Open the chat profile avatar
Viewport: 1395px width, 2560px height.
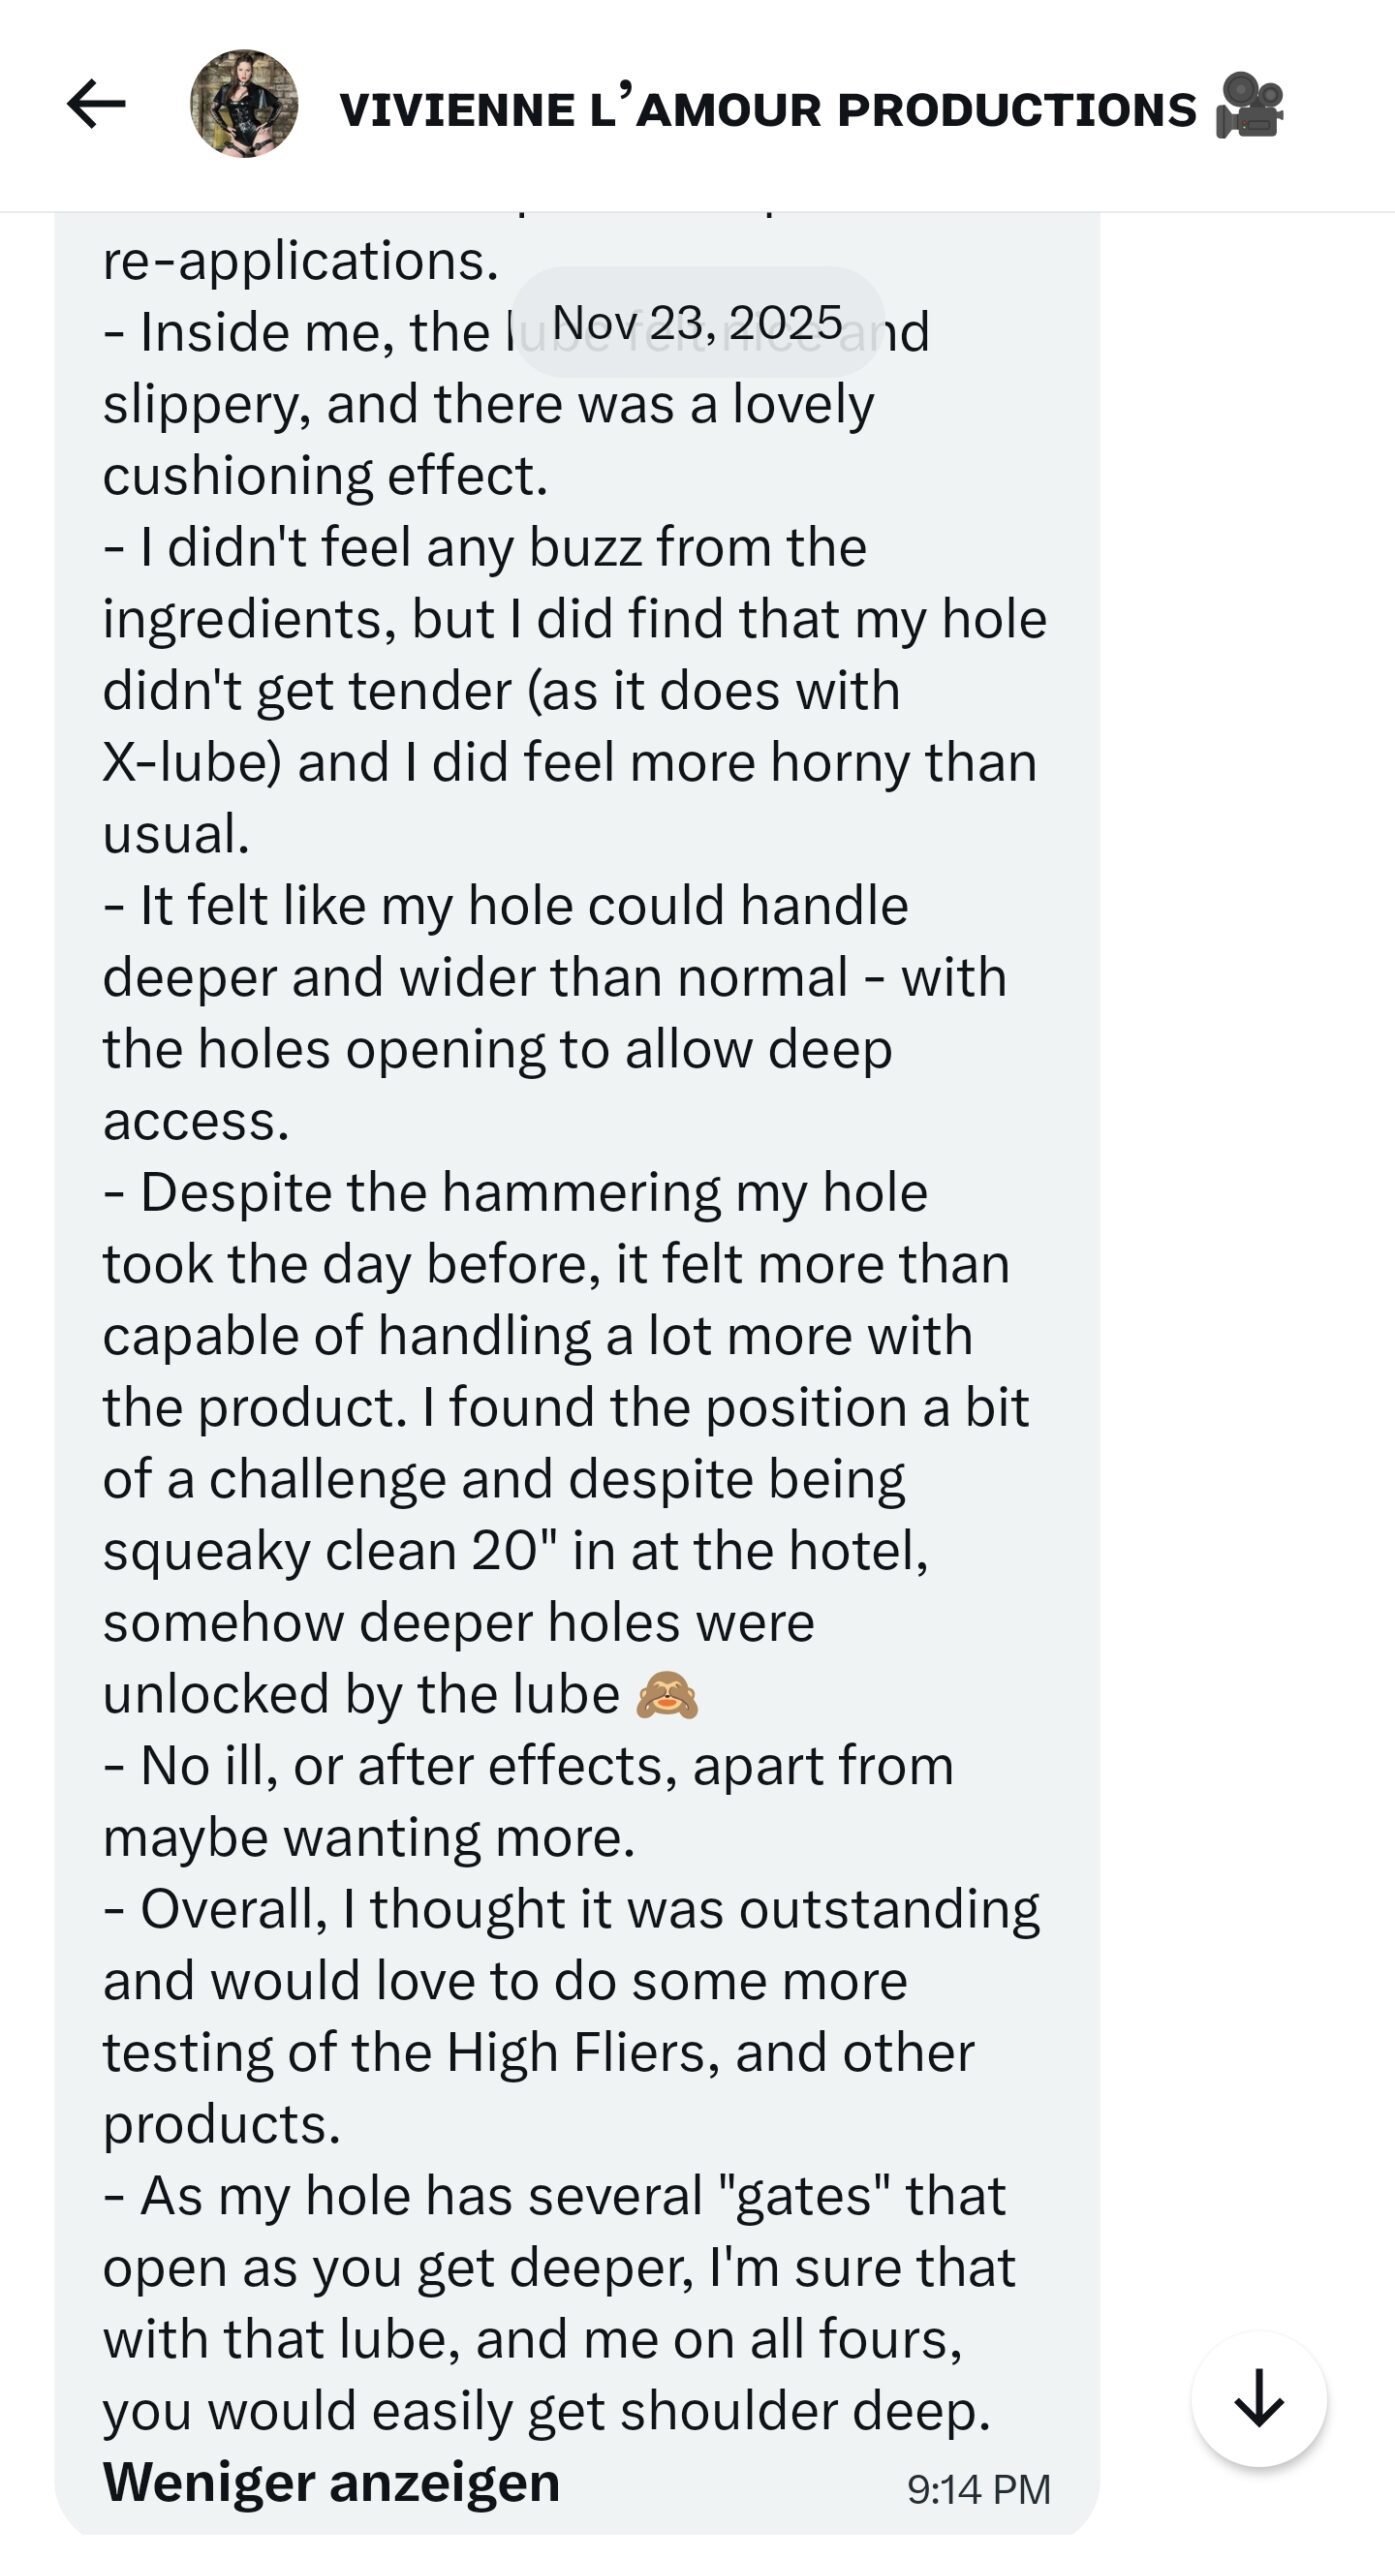(x=244, y=104)
